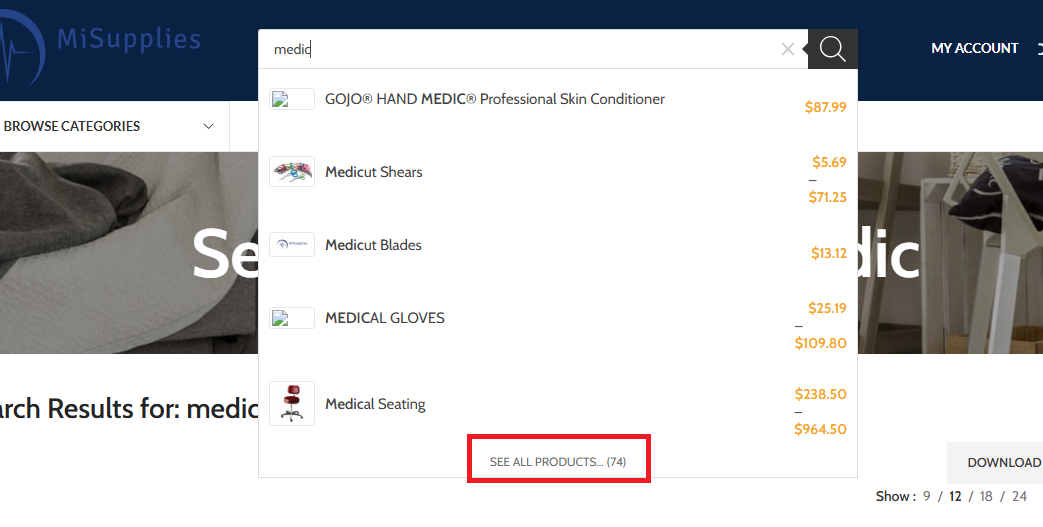Show 24 products per page

1019,496
